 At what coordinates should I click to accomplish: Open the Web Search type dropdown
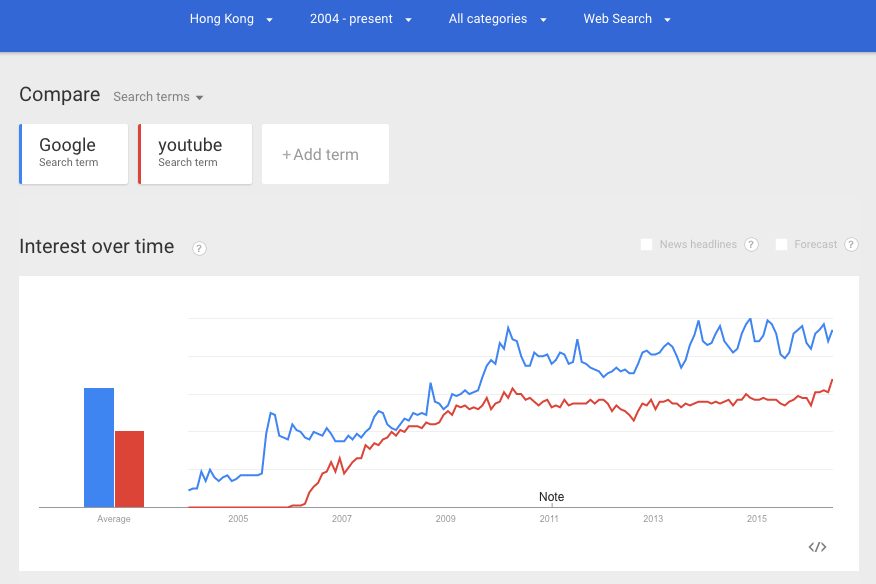coord(626,19)
